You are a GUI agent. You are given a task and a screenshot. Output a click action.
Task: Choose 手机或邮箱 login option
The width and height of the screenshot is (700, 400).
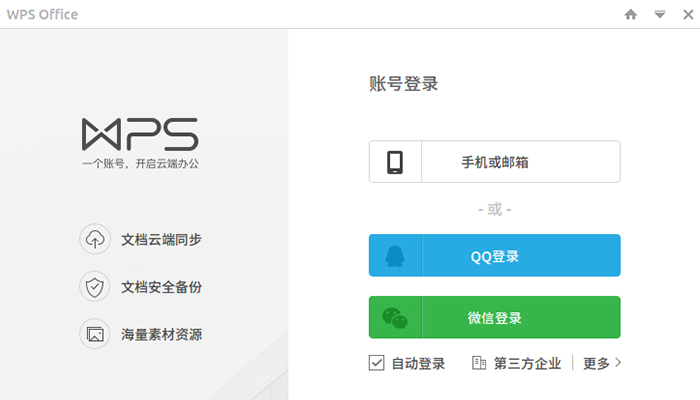(x=495, y=162)
